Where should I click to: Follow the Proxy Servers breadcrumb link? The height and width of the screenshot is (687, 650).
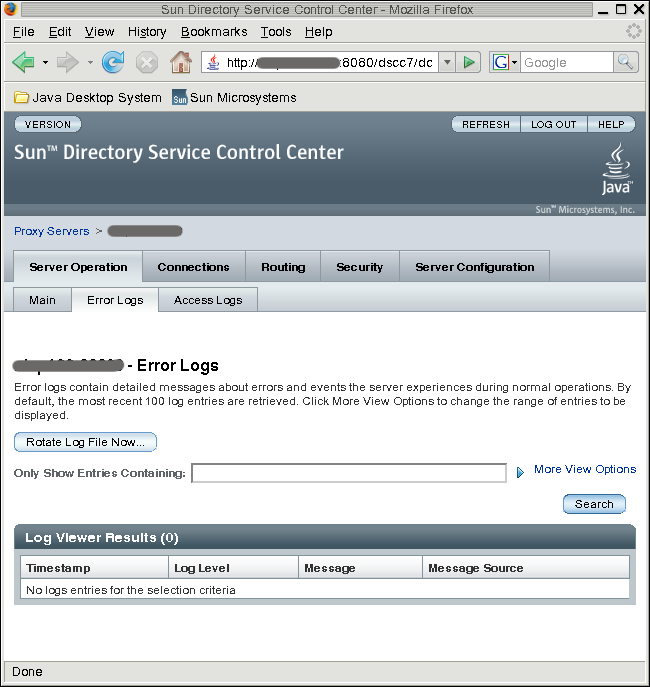(x=52, y=231)
